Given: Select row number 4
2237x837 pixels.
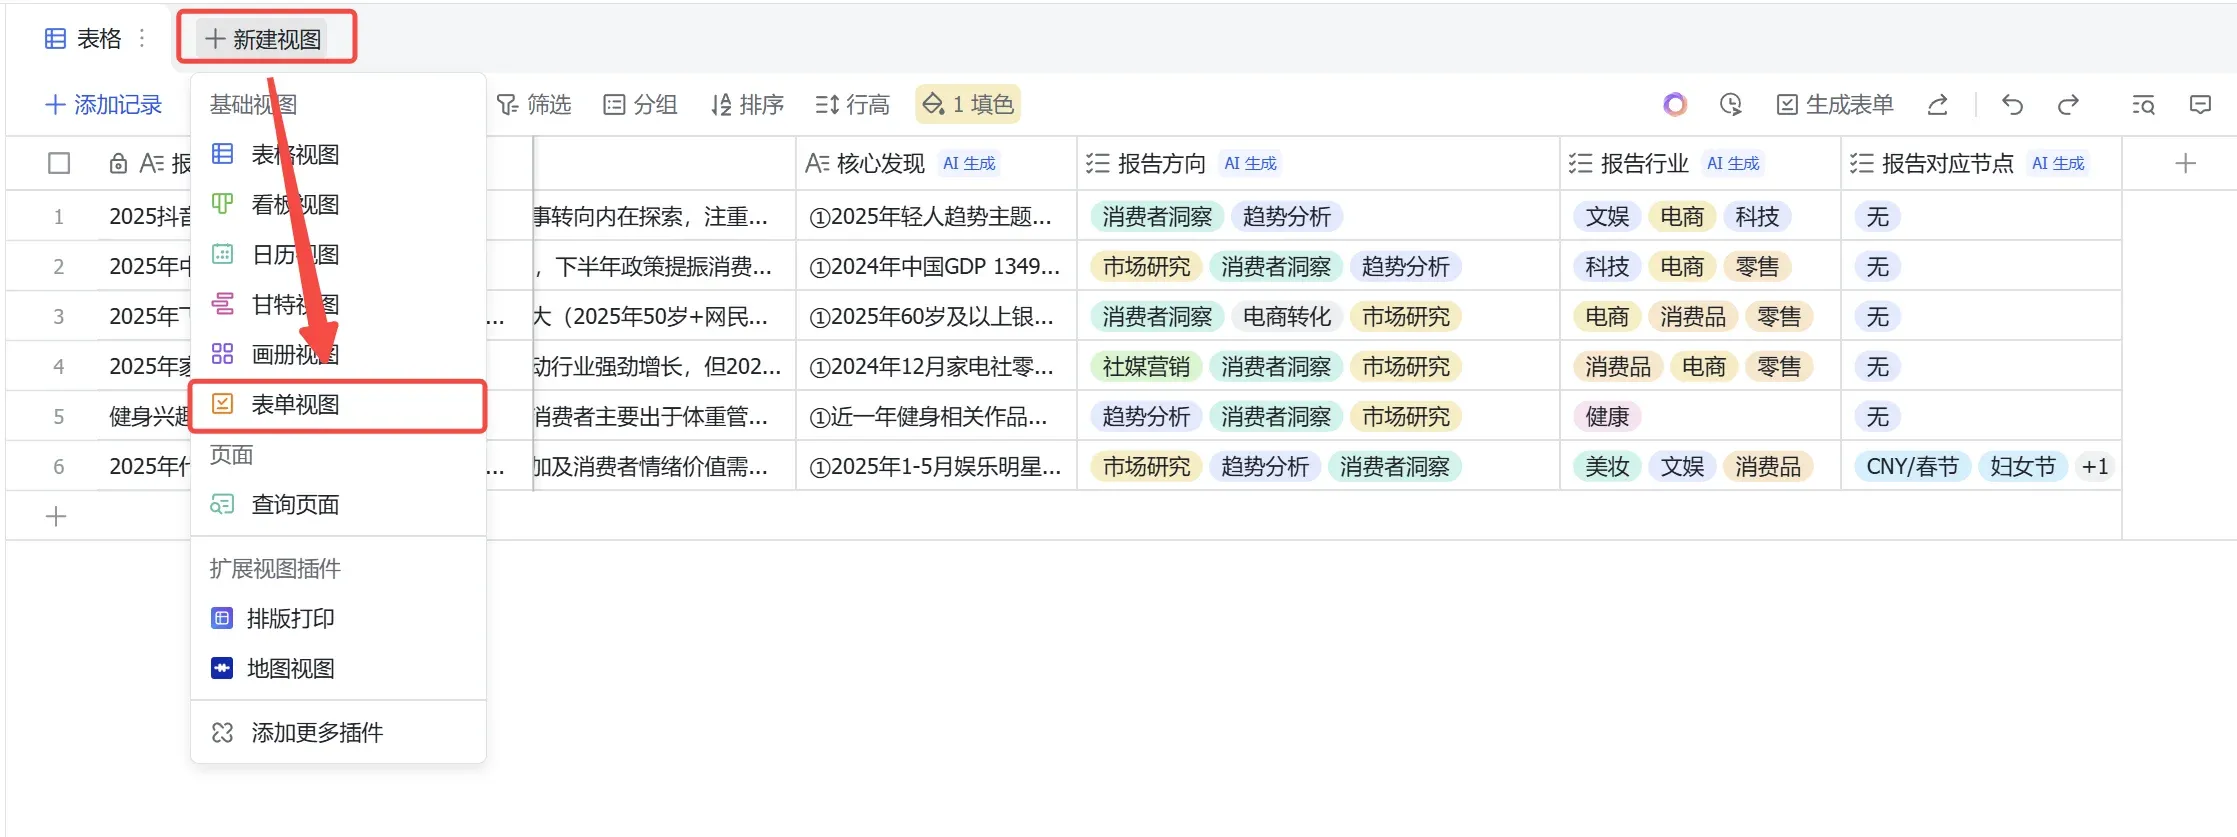Looking at the screenshot, I should (59, 366).
